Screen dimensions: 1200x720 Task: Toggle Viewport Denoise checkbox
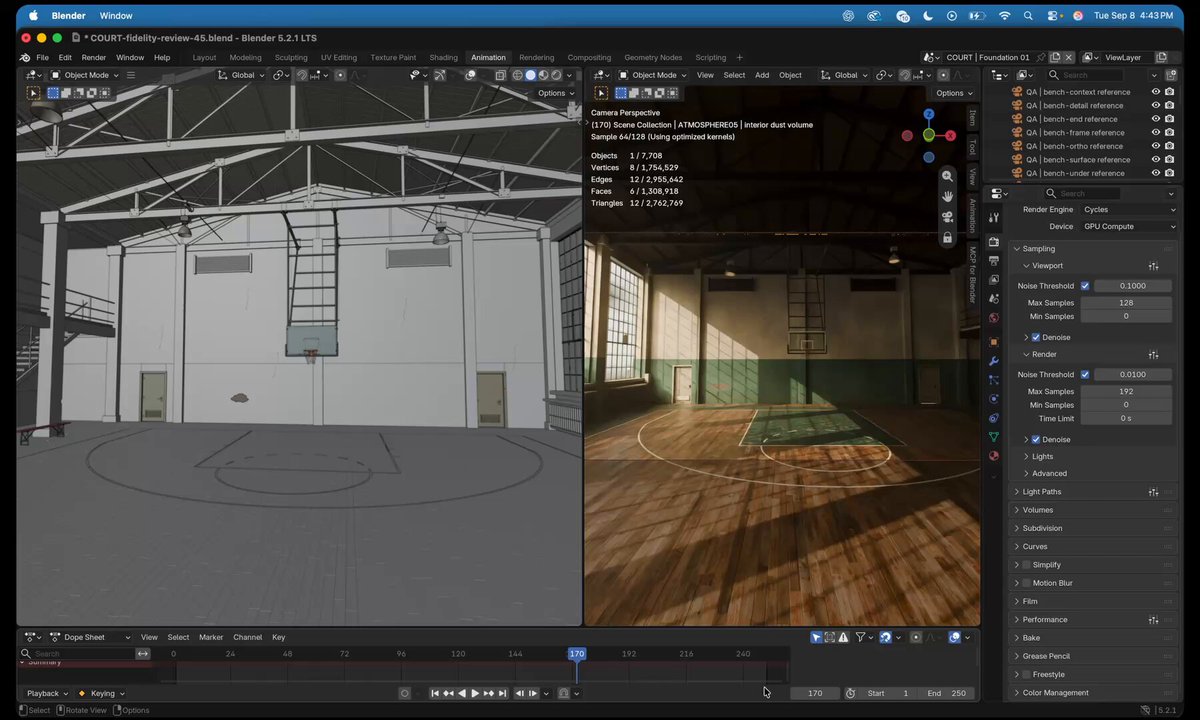[1036, 337]
